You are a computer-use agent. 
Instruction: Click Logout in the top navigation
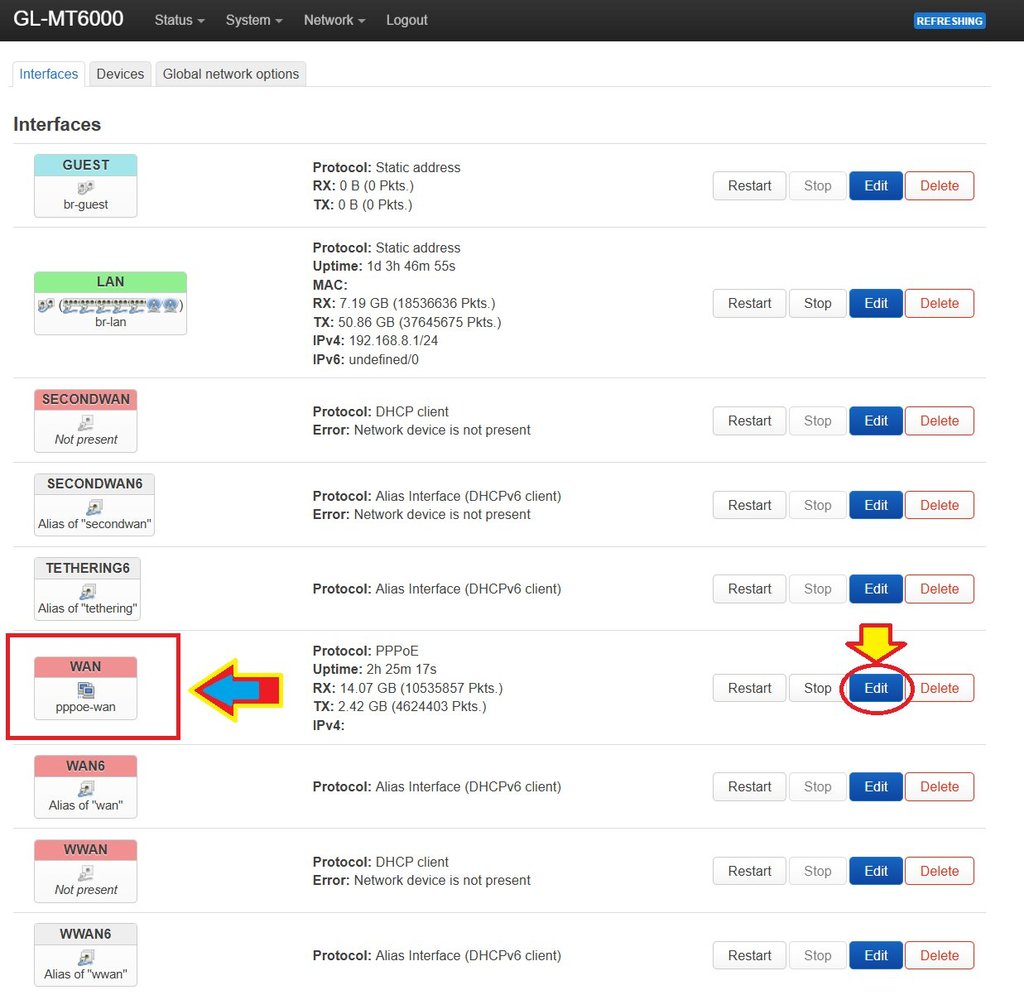406,20
